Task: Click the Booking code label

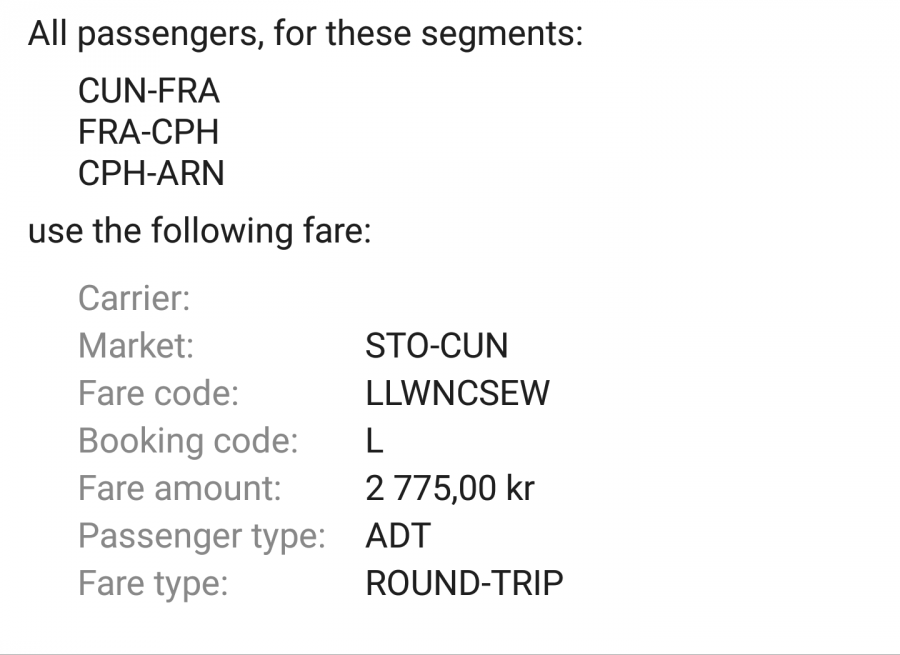Action: [x=188, y=441]
